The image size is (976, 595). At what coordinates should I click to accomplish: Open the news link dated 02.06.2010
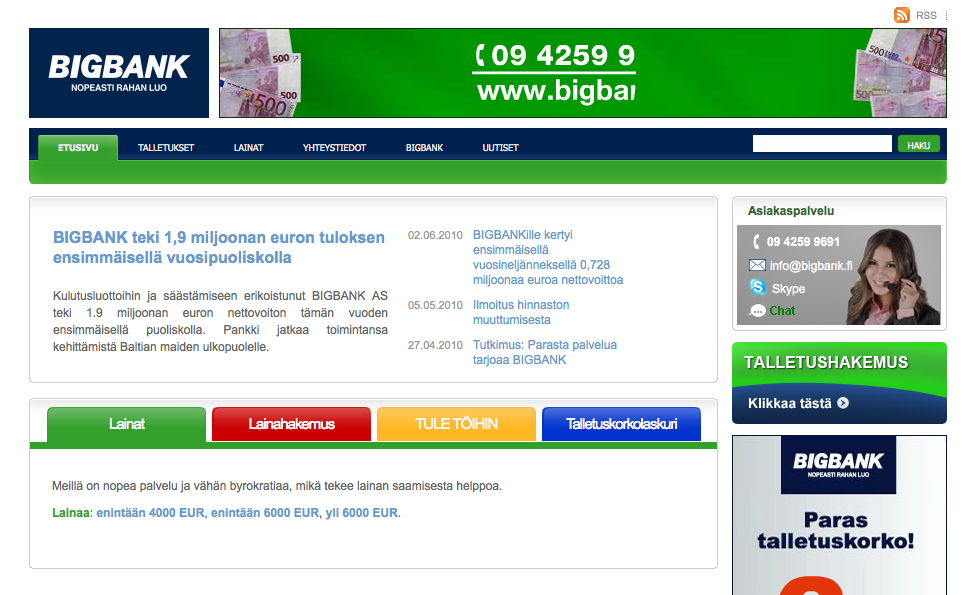[x=548, y=257]
